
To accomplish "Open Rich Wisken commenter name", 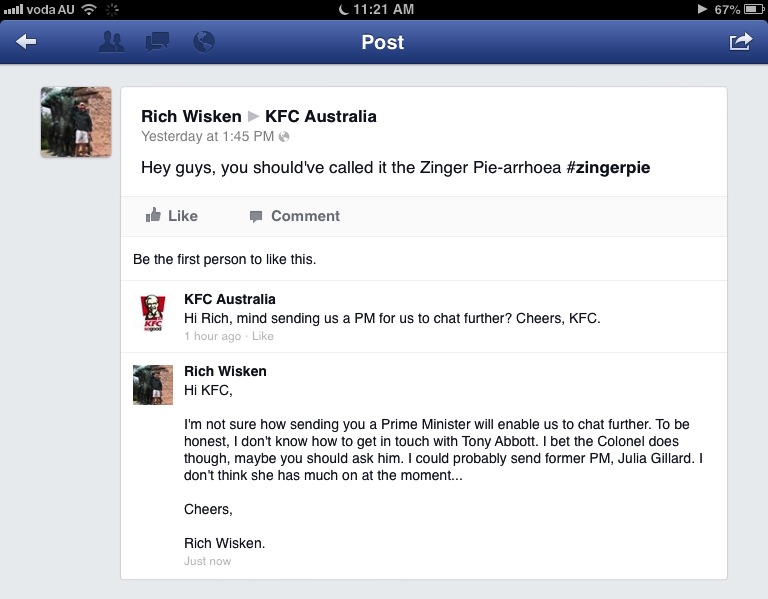I will pyautogui.click(x=225, y=371).
